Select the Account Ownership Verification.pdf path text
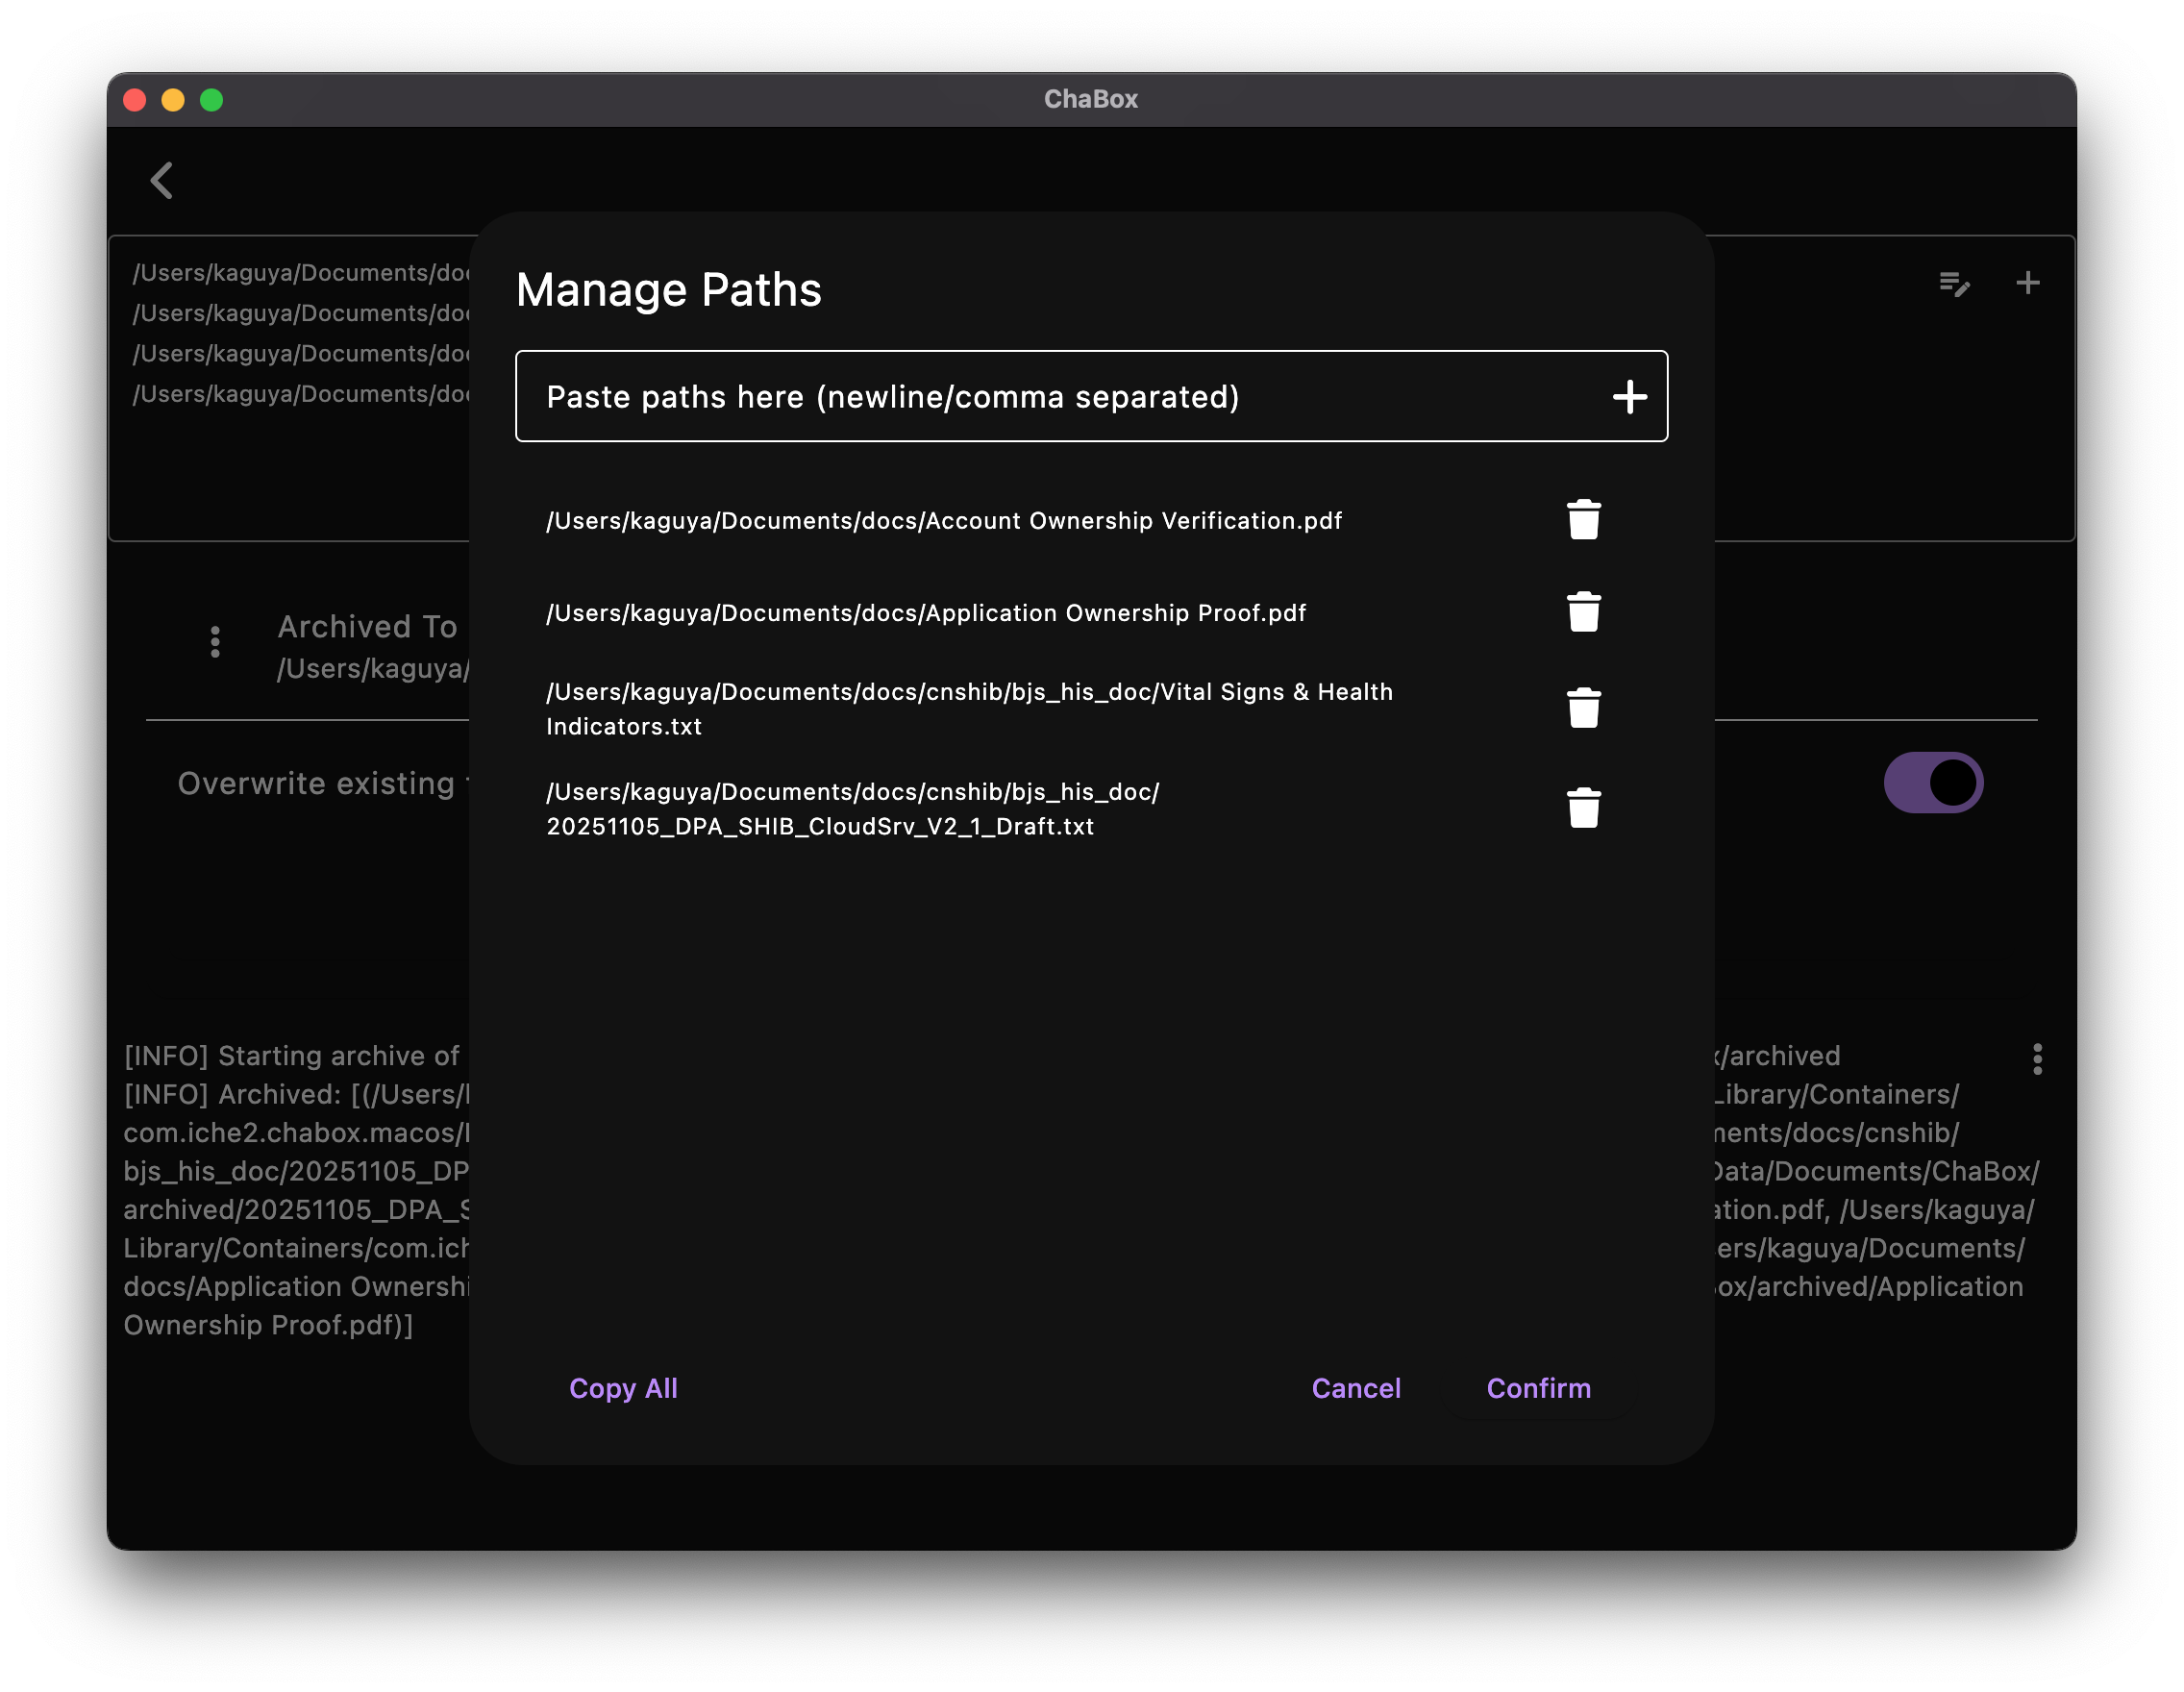 944,520
